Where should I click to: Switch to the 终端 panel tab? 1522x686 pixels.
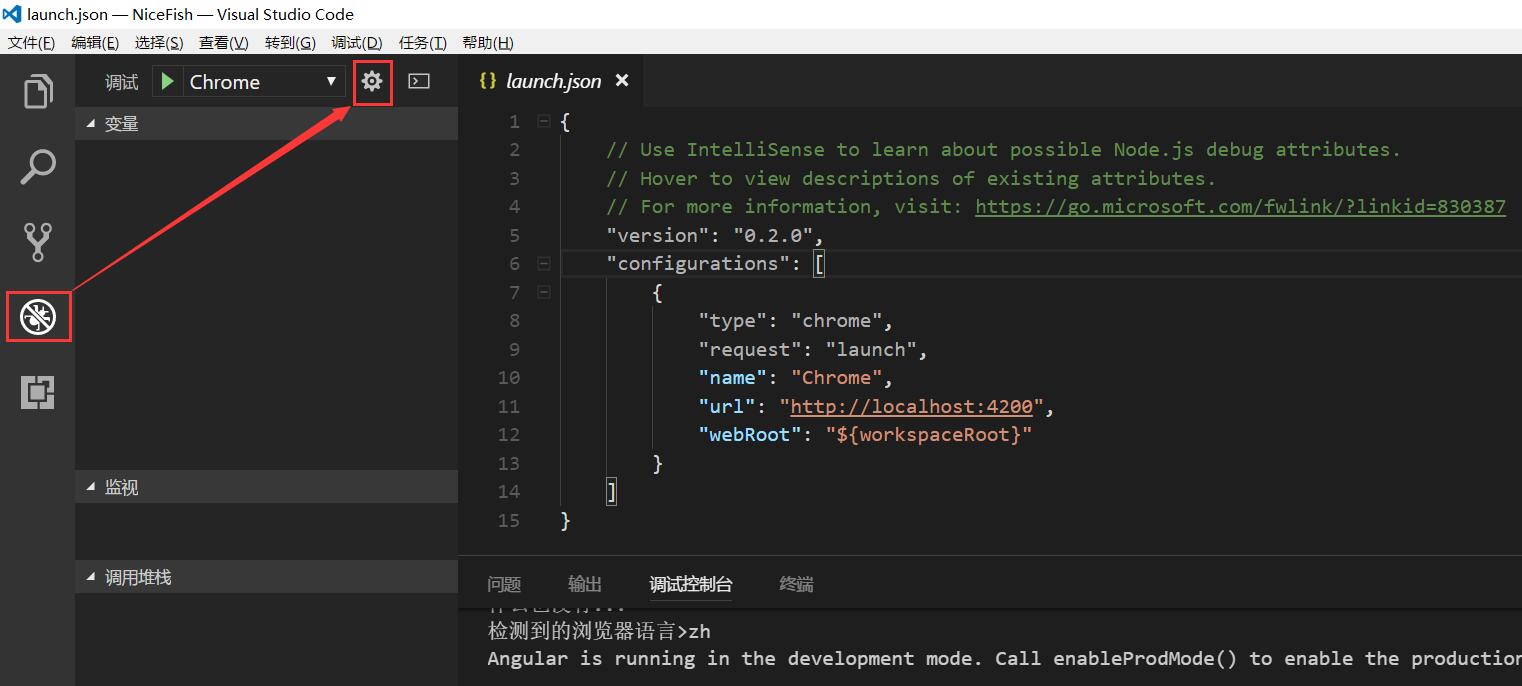pyautogui.click(x=796, y=585)
